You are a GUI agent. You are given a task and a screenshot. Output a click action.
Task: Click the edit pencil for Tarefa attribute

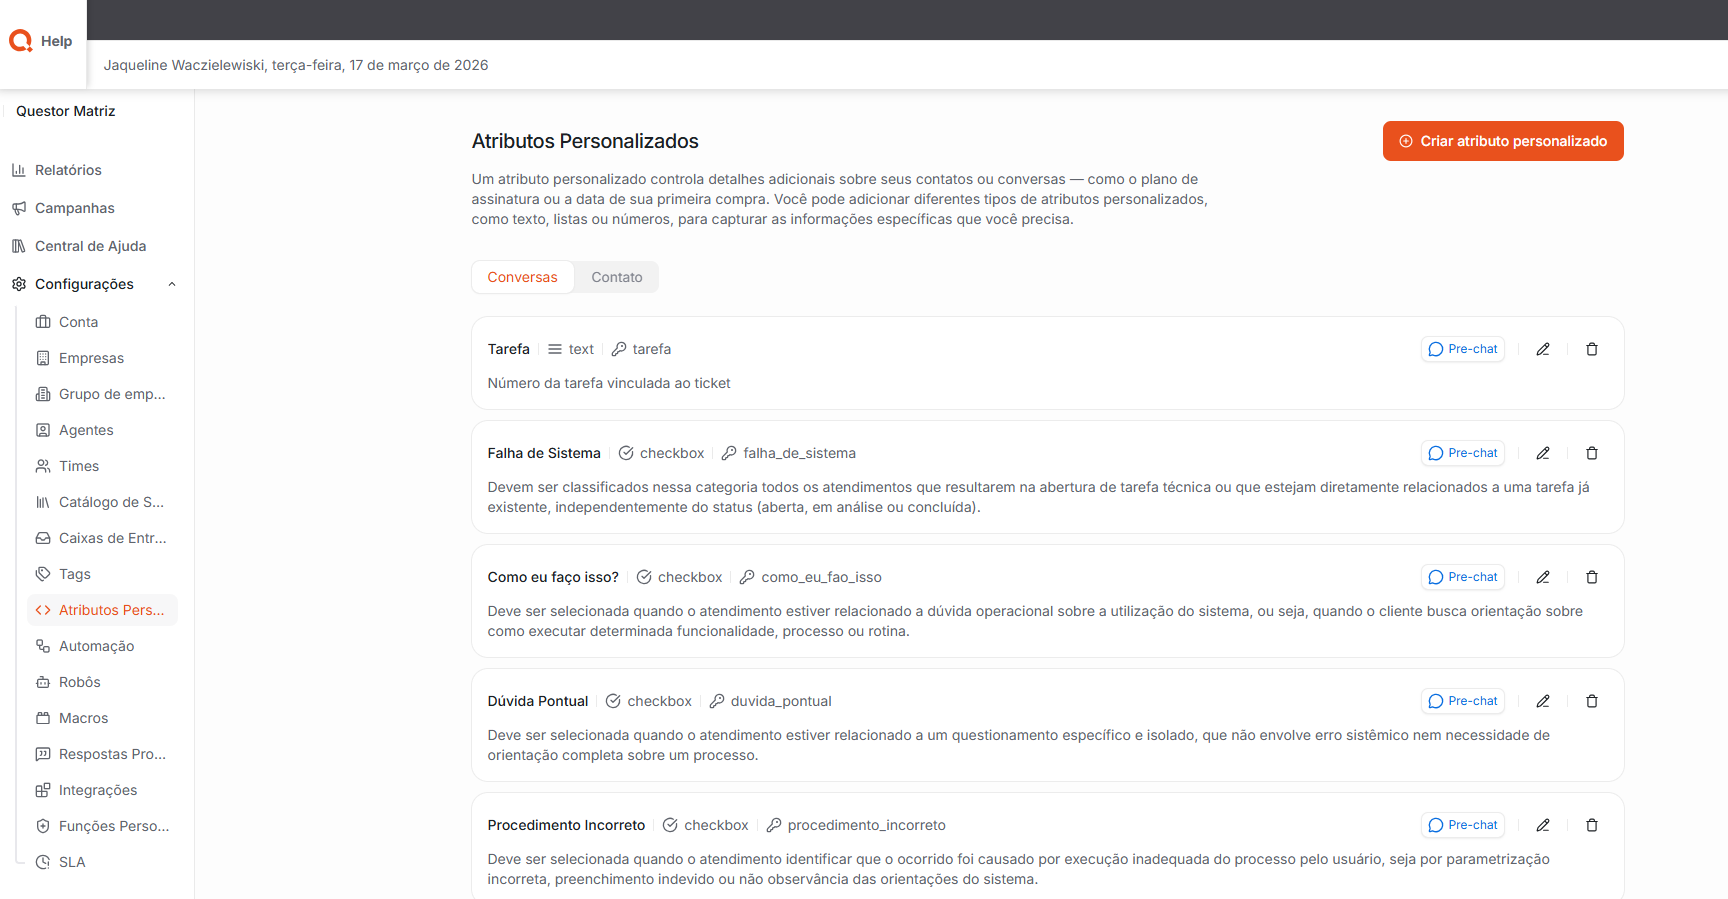(x=1543, y=349)
